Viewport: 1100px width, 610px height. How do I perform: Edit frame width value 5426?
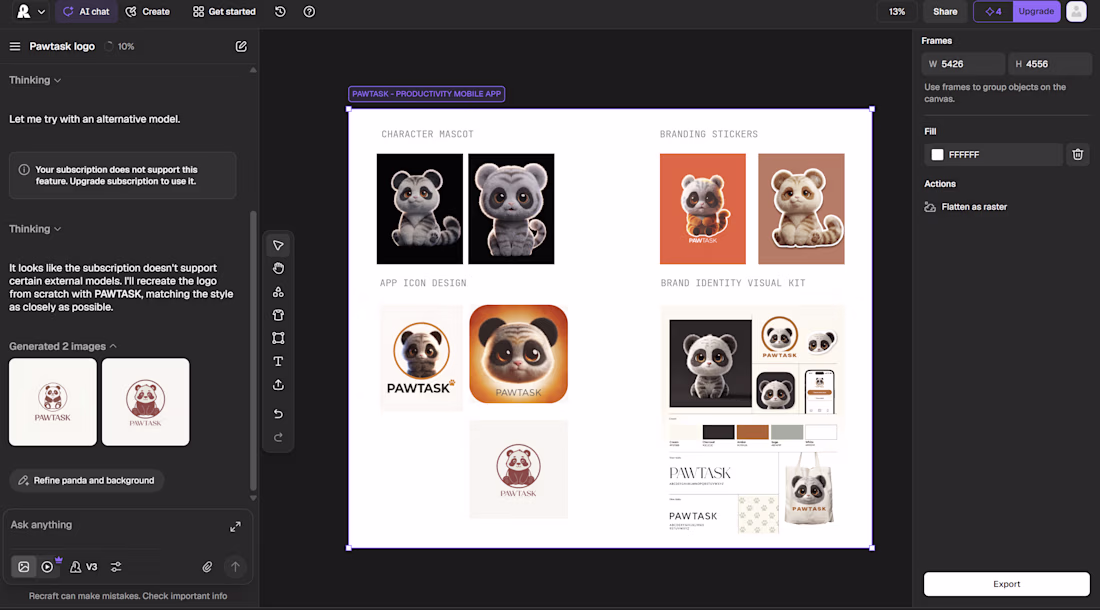(962, 64)
